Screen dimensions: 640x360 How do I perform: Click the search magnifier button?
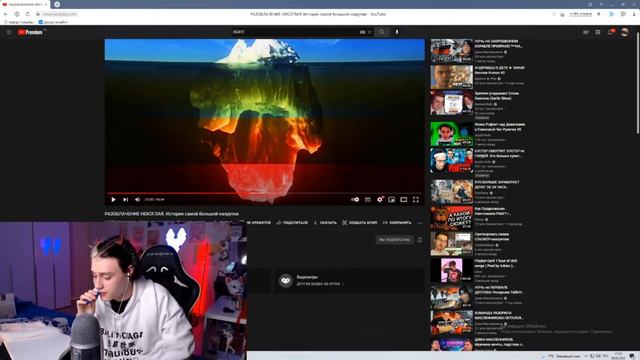(x=382, y=32)
